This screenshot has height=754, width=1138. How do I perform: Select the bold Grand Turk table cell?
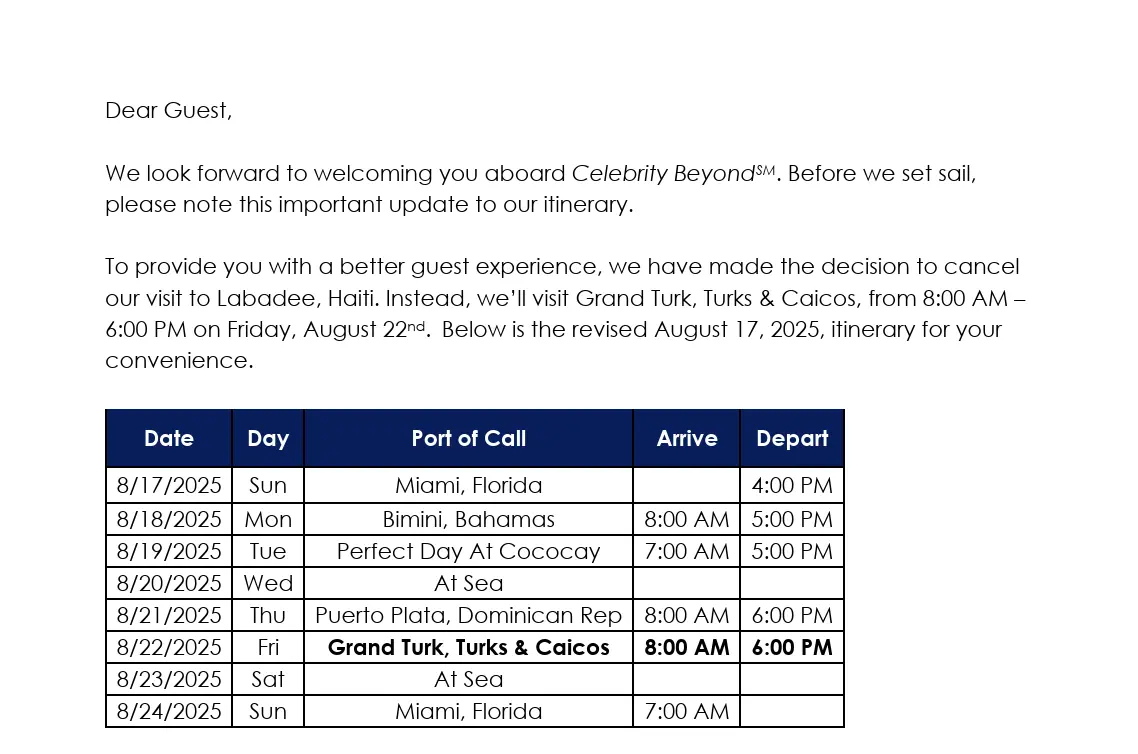[468, 647]
